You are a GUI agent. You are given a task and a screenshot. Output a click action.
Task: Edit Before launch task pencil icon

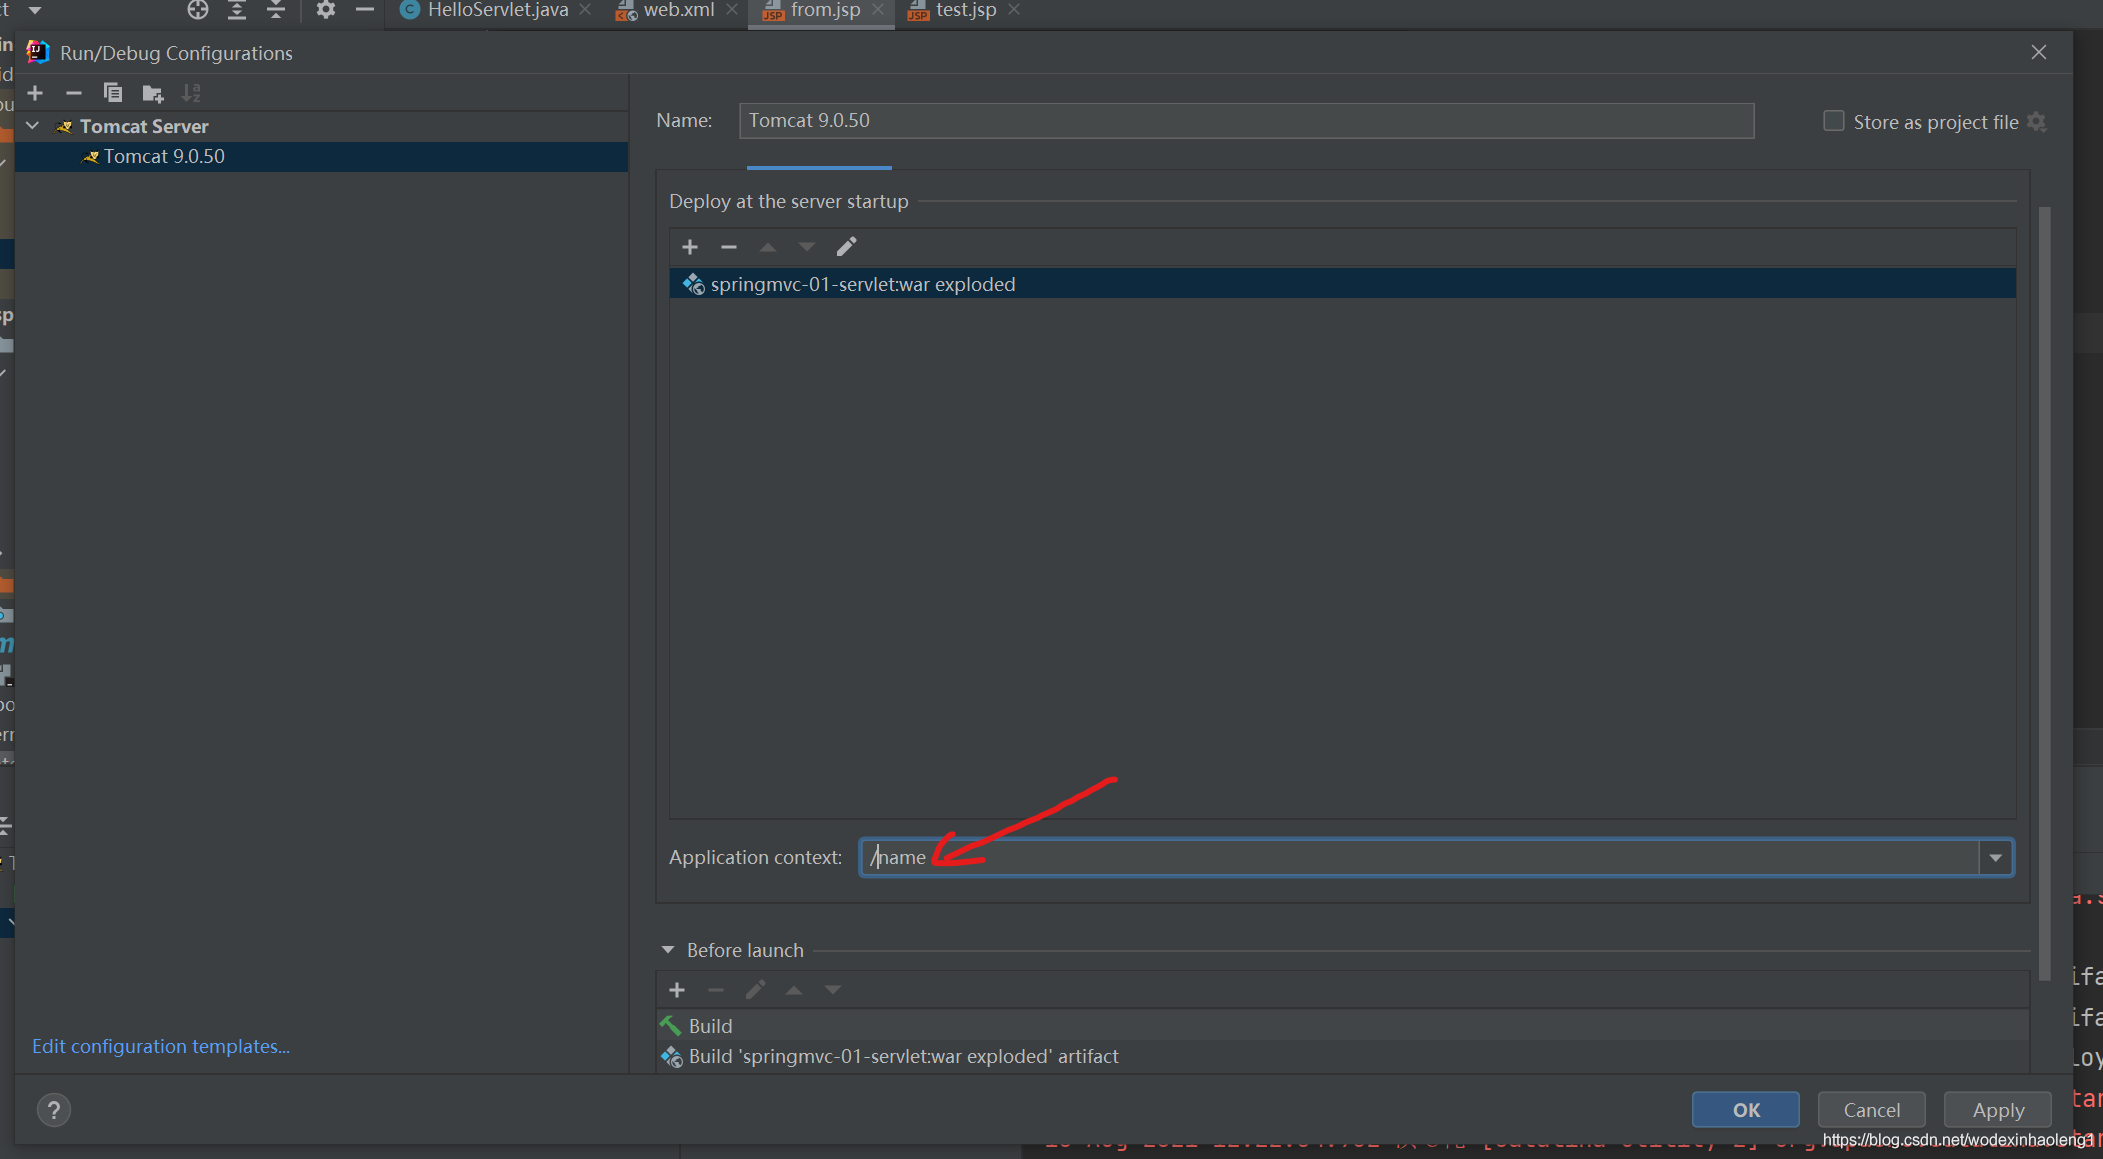(x=755, y=990)
